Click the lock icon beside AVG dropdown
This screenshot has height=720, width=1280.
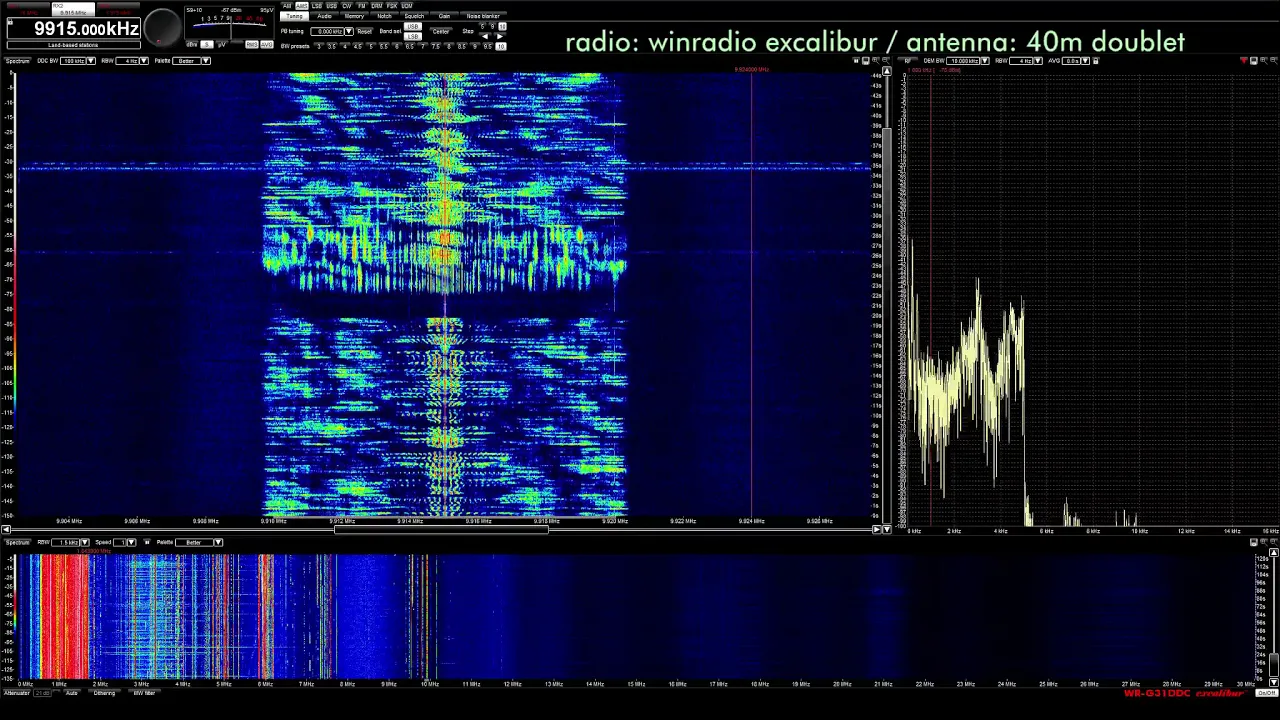pos(1095,60)
